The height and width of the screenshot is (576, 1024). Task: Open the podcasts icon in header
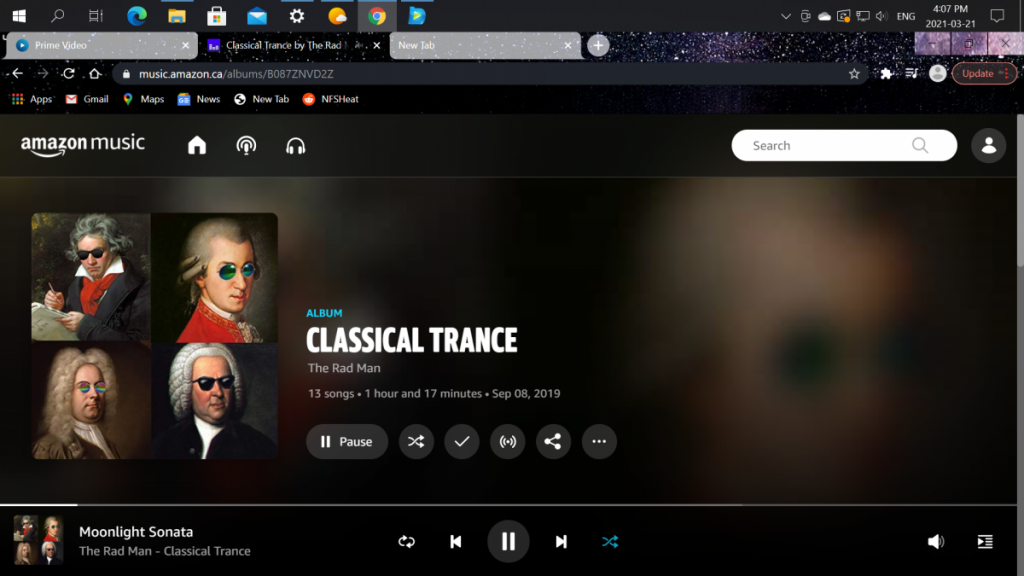(246, 145)
